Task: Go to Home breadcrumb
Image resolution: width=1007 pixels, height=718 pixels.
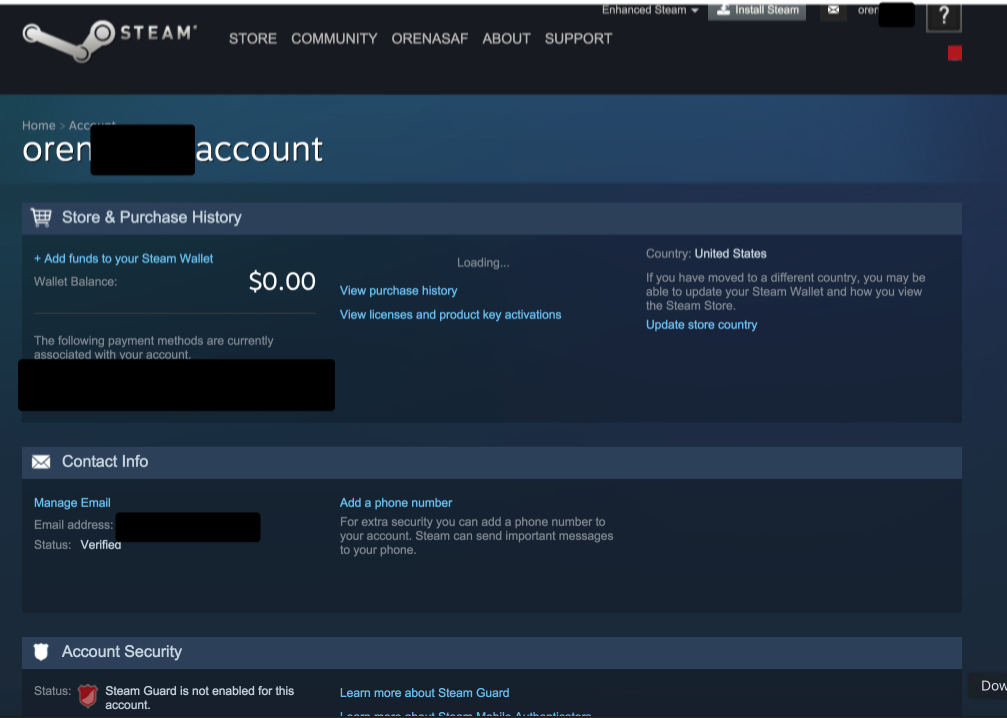Action: (x=39, y=125)
